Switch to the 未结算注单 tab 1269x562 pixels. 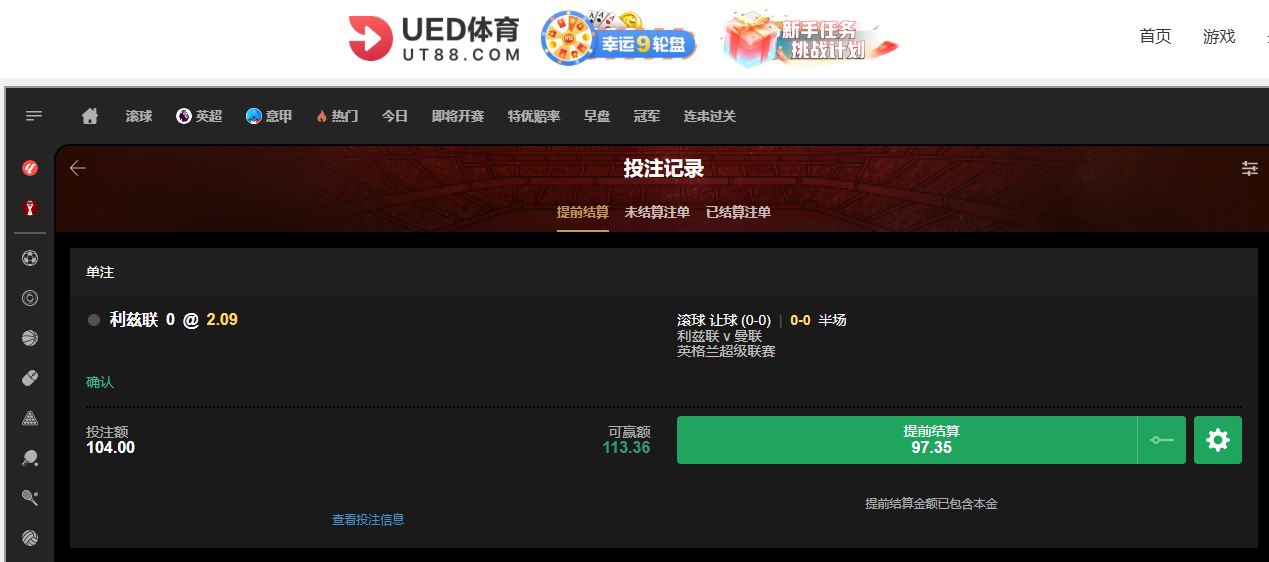pyautogui.click(x=657, y=212)
